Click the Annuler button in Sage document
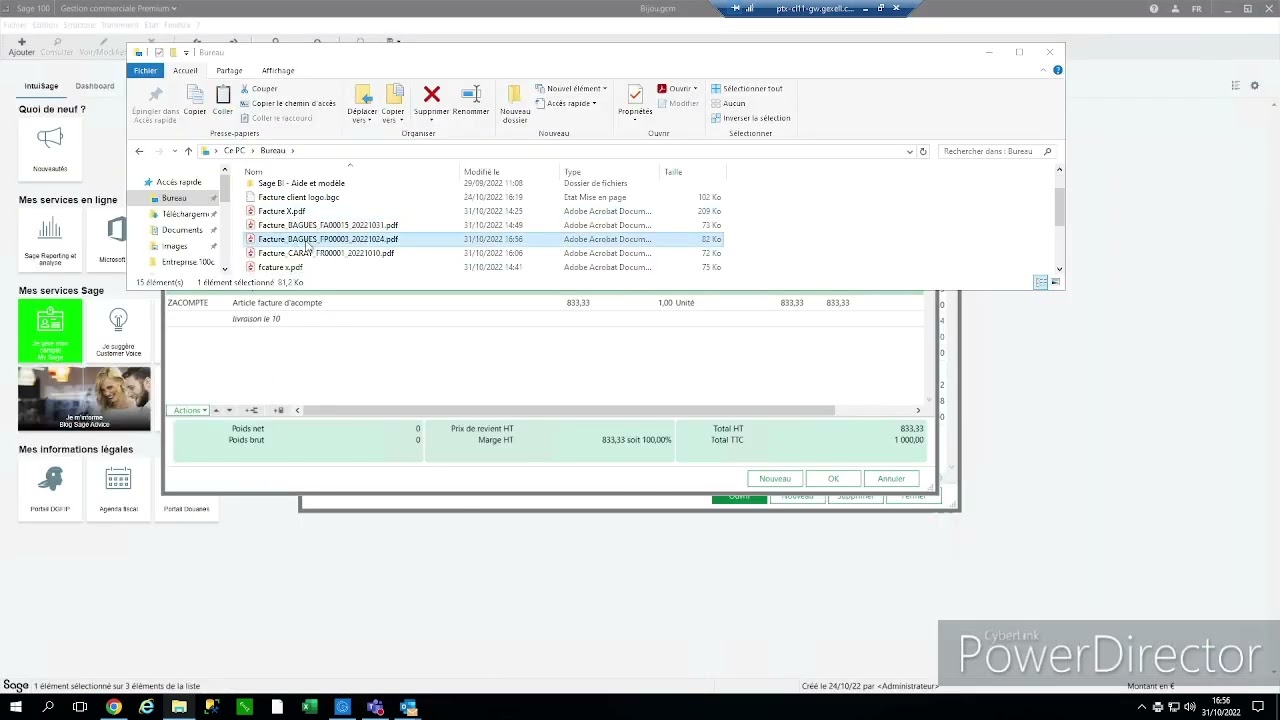The height and width of the screenshot is (720, 1280). click(x=891, y=479)
